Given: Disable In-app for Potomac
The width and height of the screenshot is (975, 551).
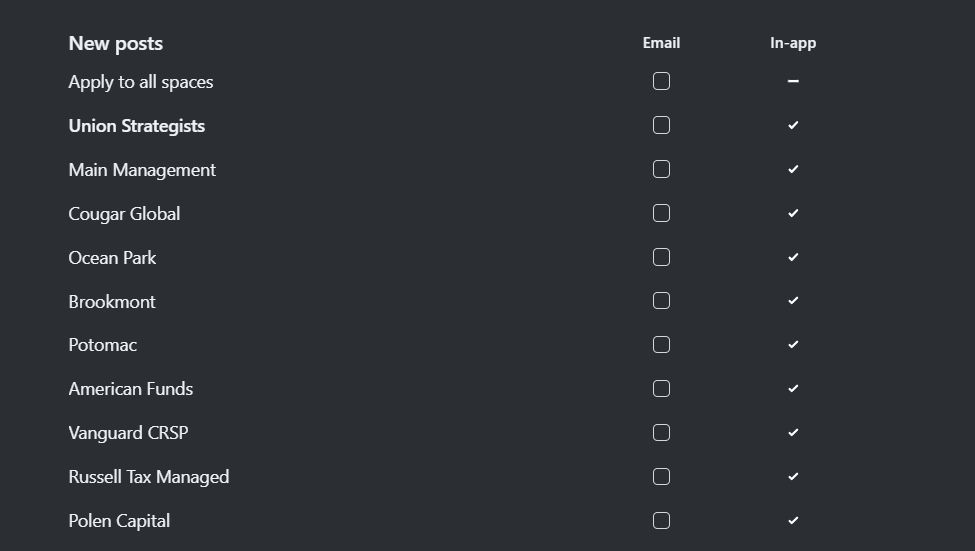Looking at the screenshot, I should (x=793, y=345).
